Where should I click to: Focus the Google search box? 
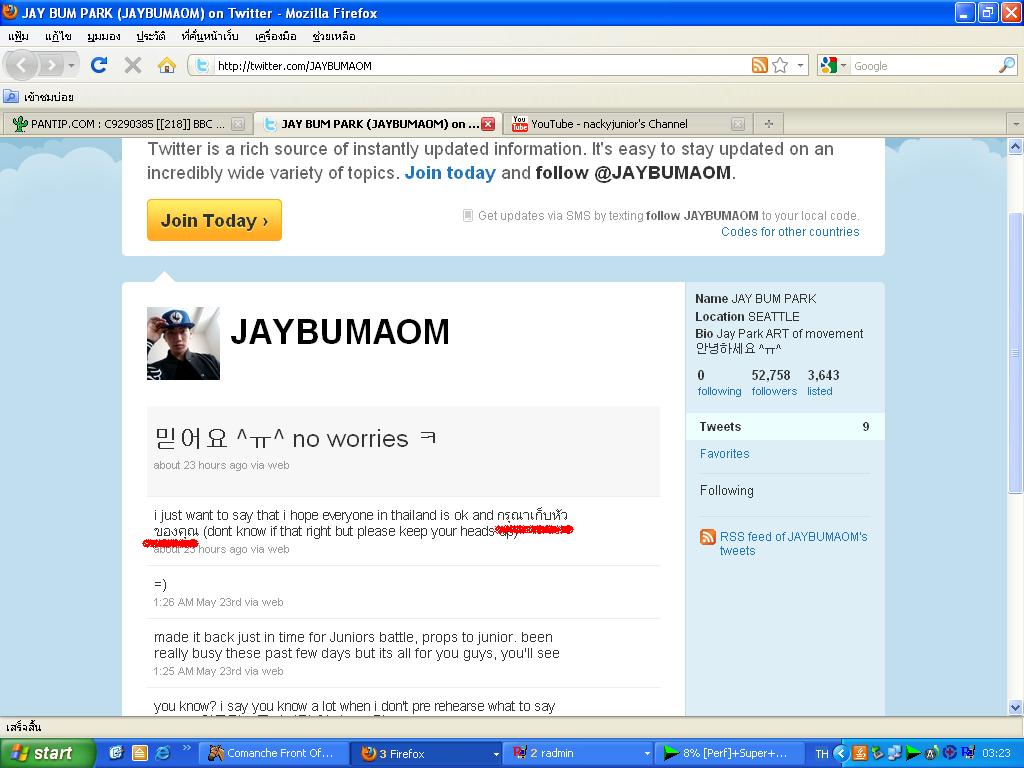tap(924, 65)
